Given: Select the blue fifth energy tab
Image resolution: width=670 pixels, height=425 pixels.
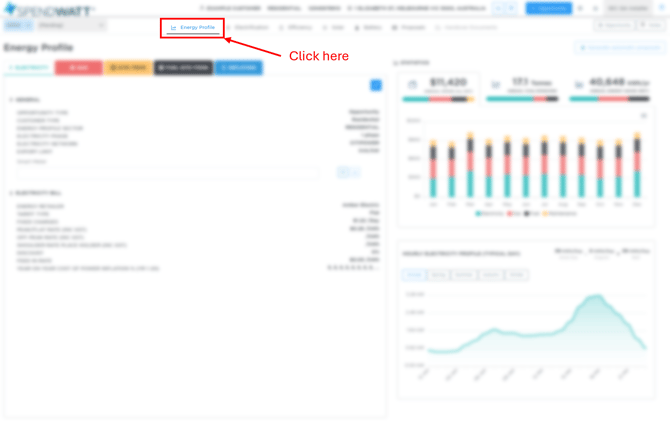Looking at the screenshot, I should (x=238, y=67).
